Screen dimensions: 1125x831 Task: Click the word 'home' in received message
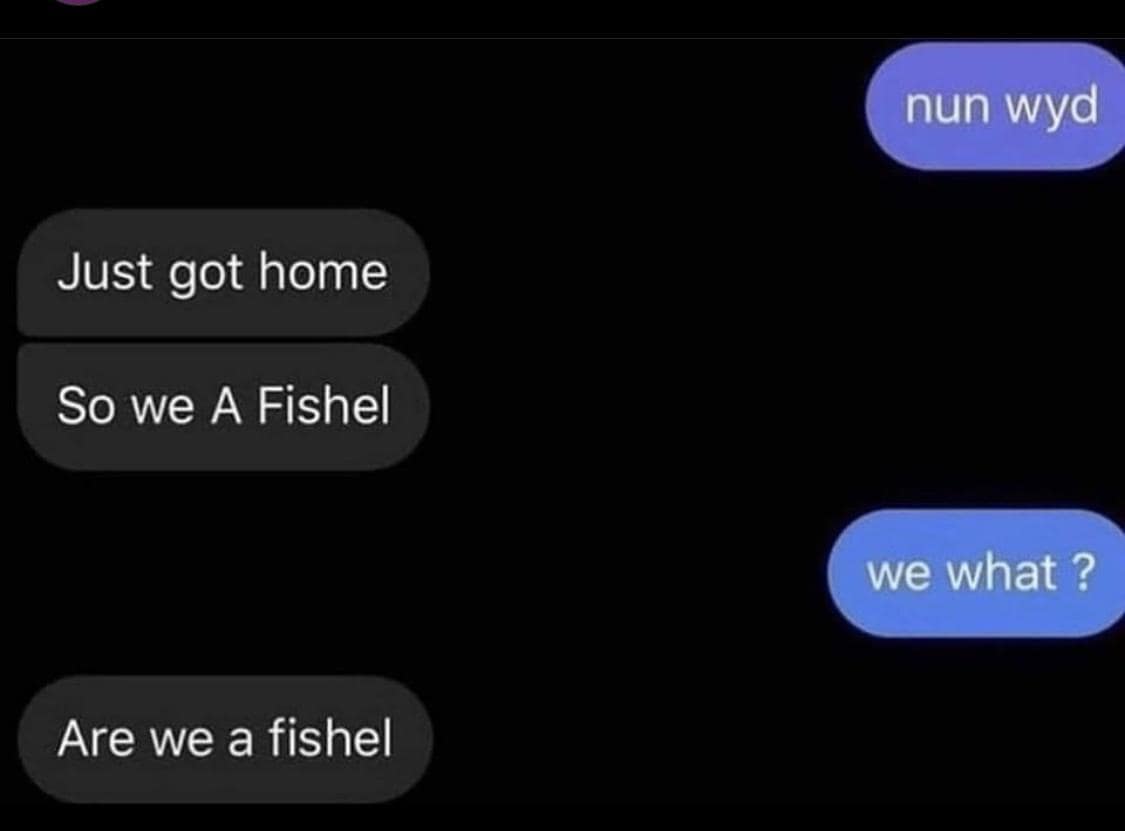point(323,272)
